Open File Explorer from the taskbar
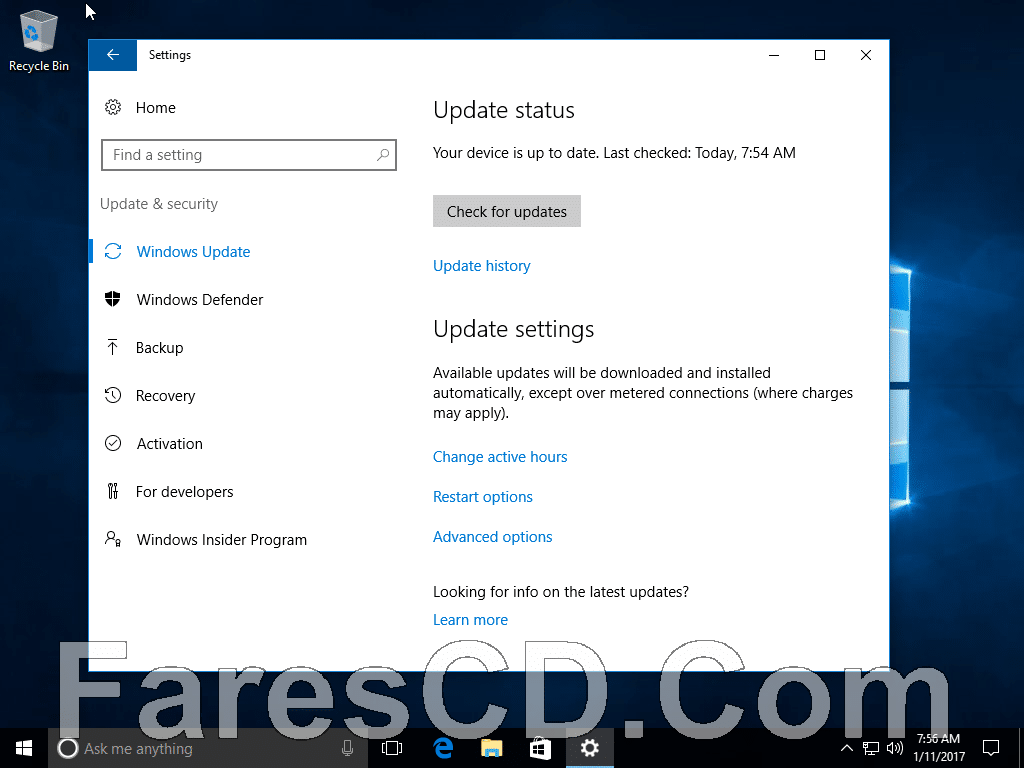The image size is (1024, 768). click(x=491, y=748)
